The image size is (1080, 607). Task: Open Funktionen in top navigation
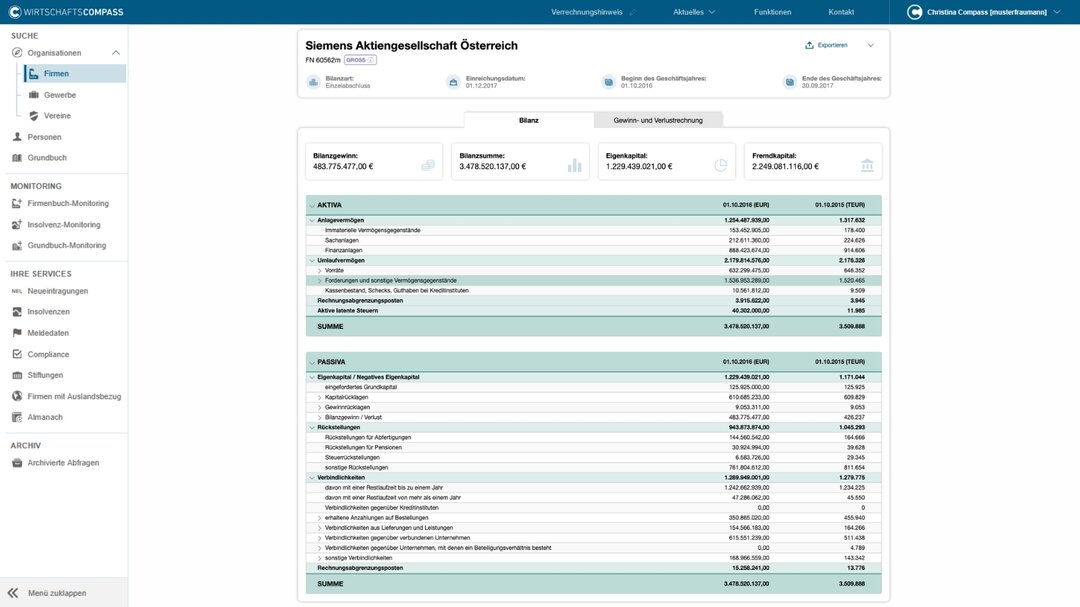[x=772, y=12]
